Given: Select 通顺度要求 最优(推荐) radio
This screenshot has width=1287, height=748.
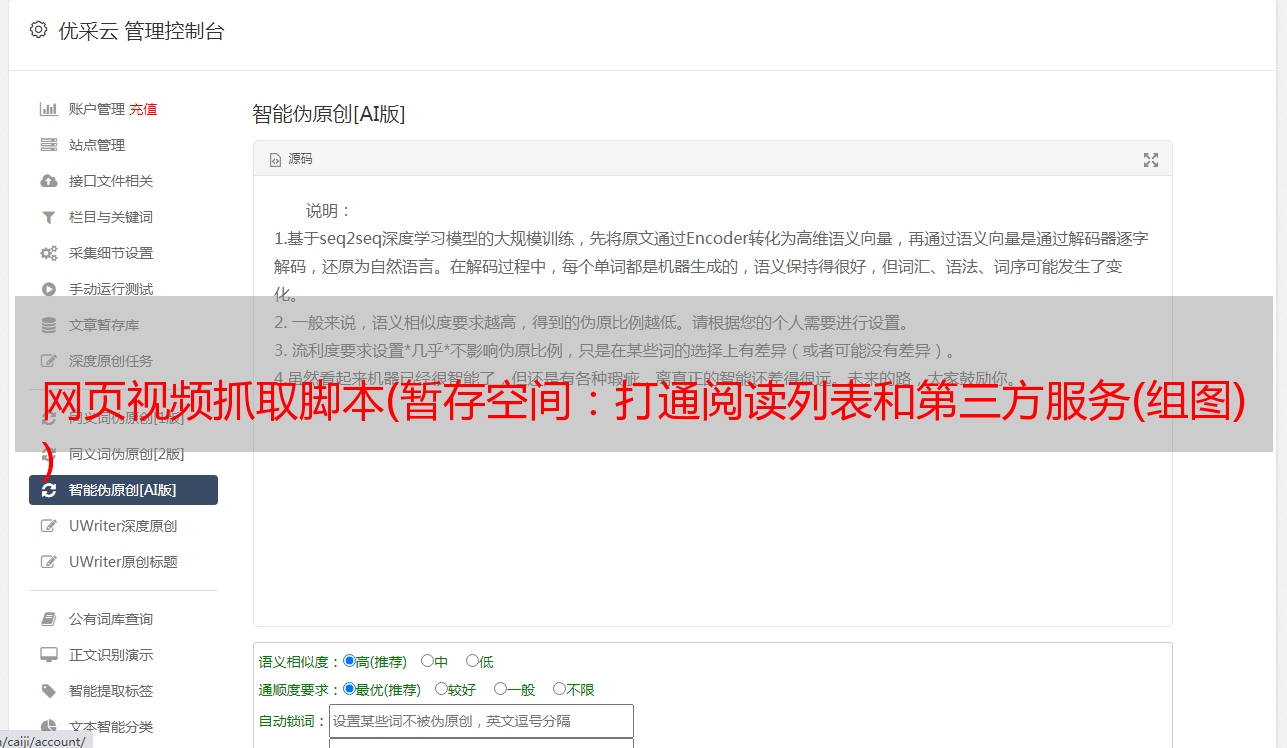Looking at the screenshot, I should [x=349, y=689].
